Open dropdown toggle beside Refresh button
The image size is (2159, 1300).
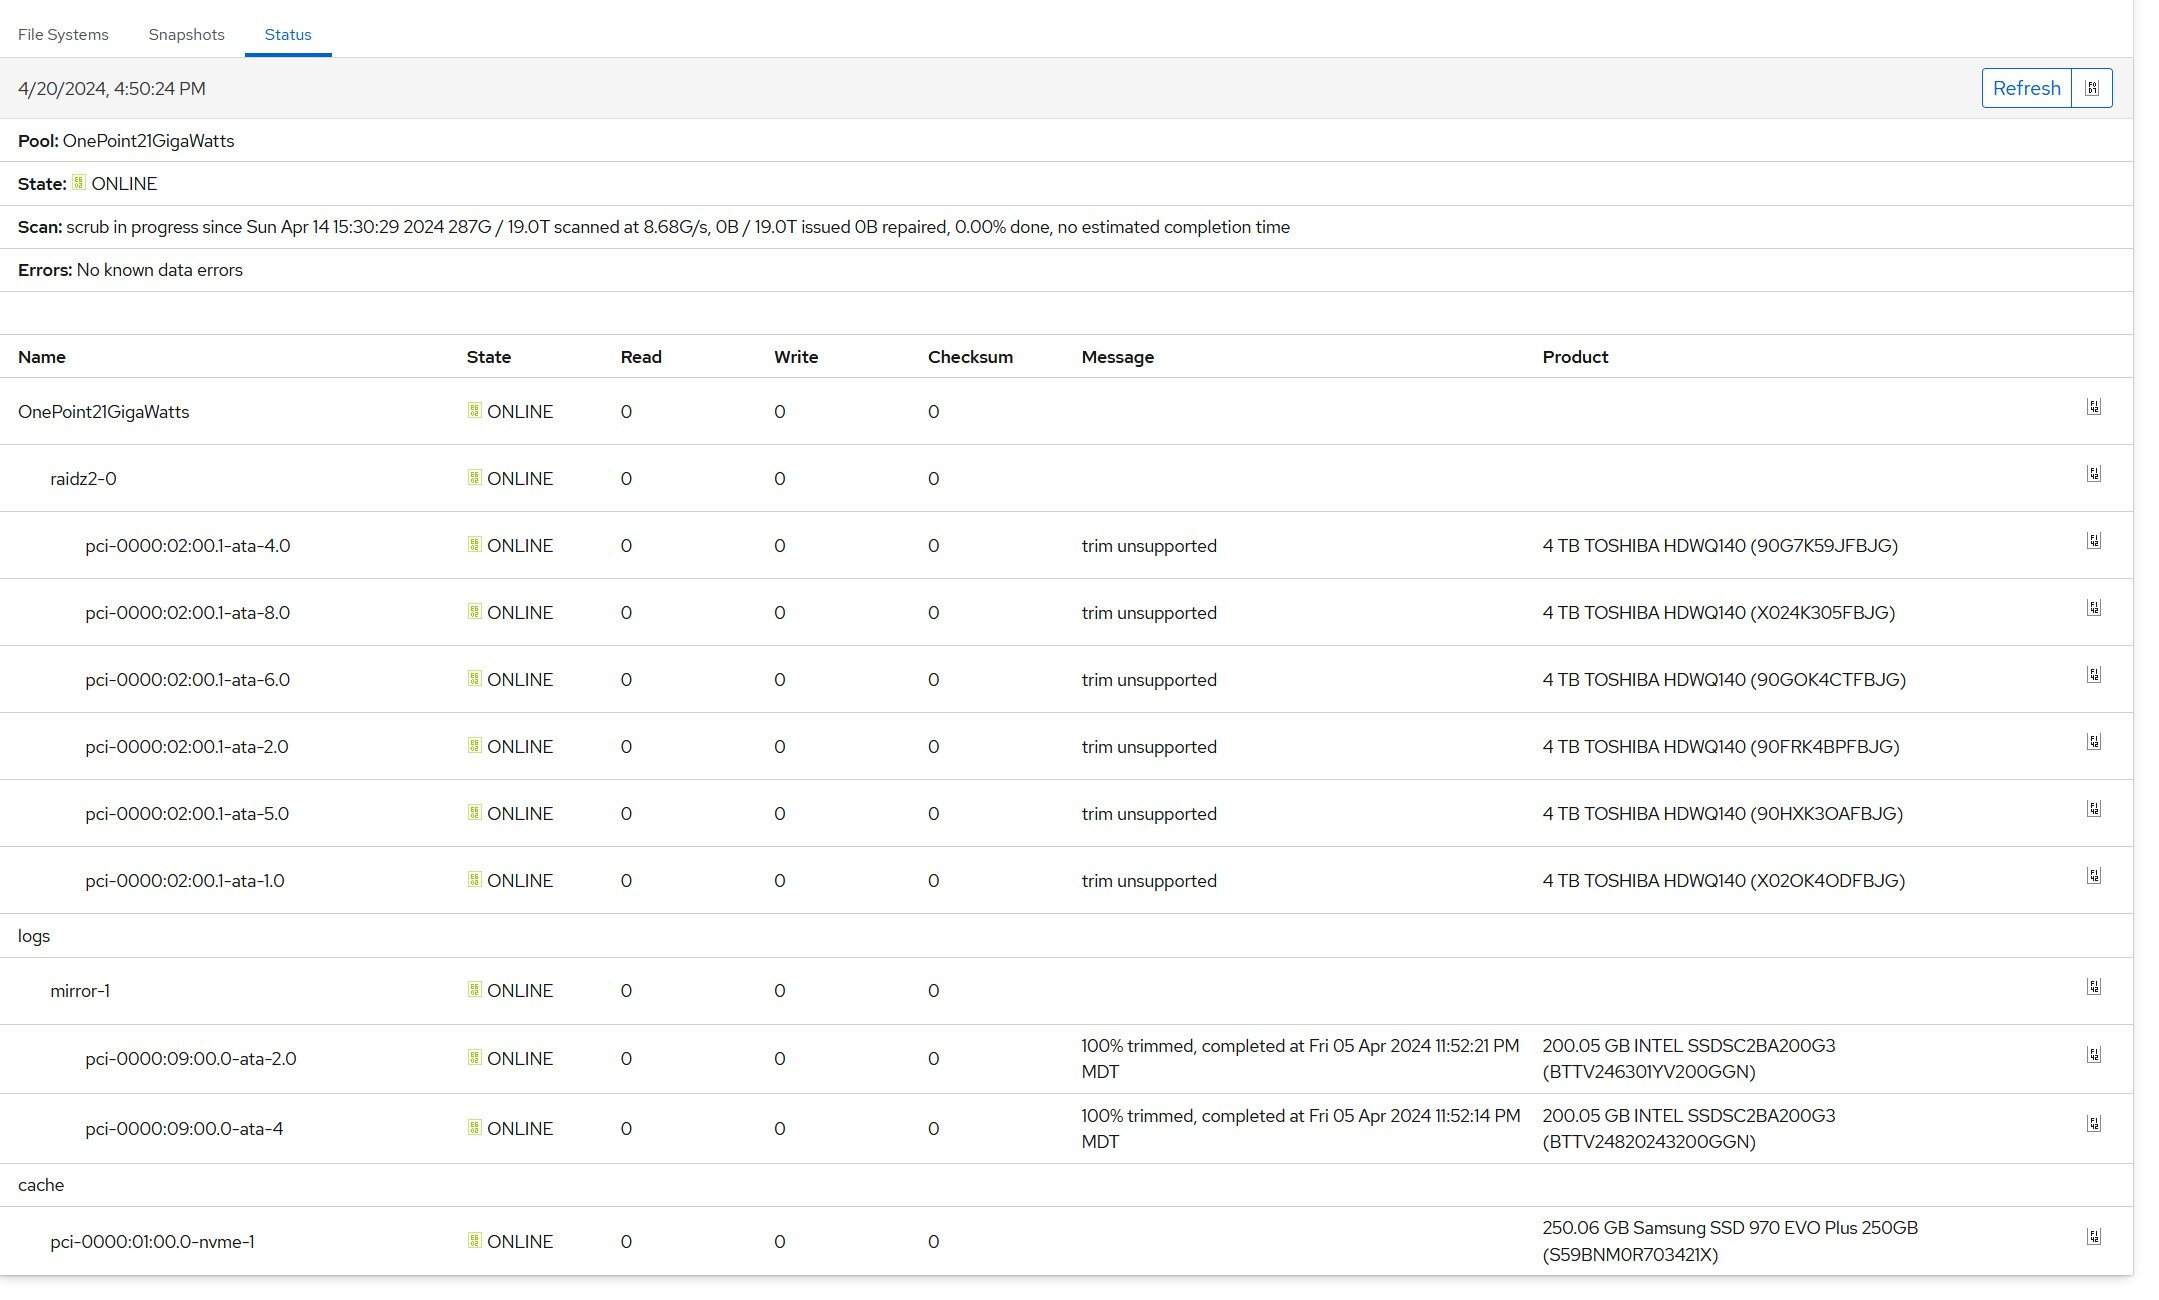pos(2091,88)
